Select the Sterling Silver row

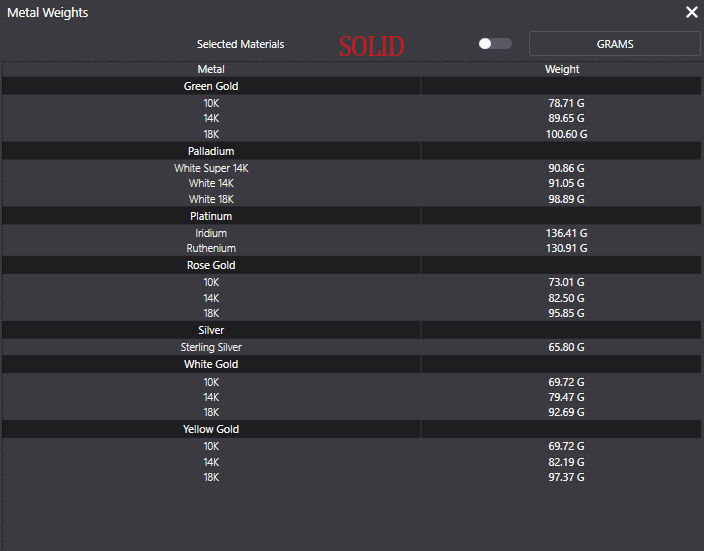[211, 347]
